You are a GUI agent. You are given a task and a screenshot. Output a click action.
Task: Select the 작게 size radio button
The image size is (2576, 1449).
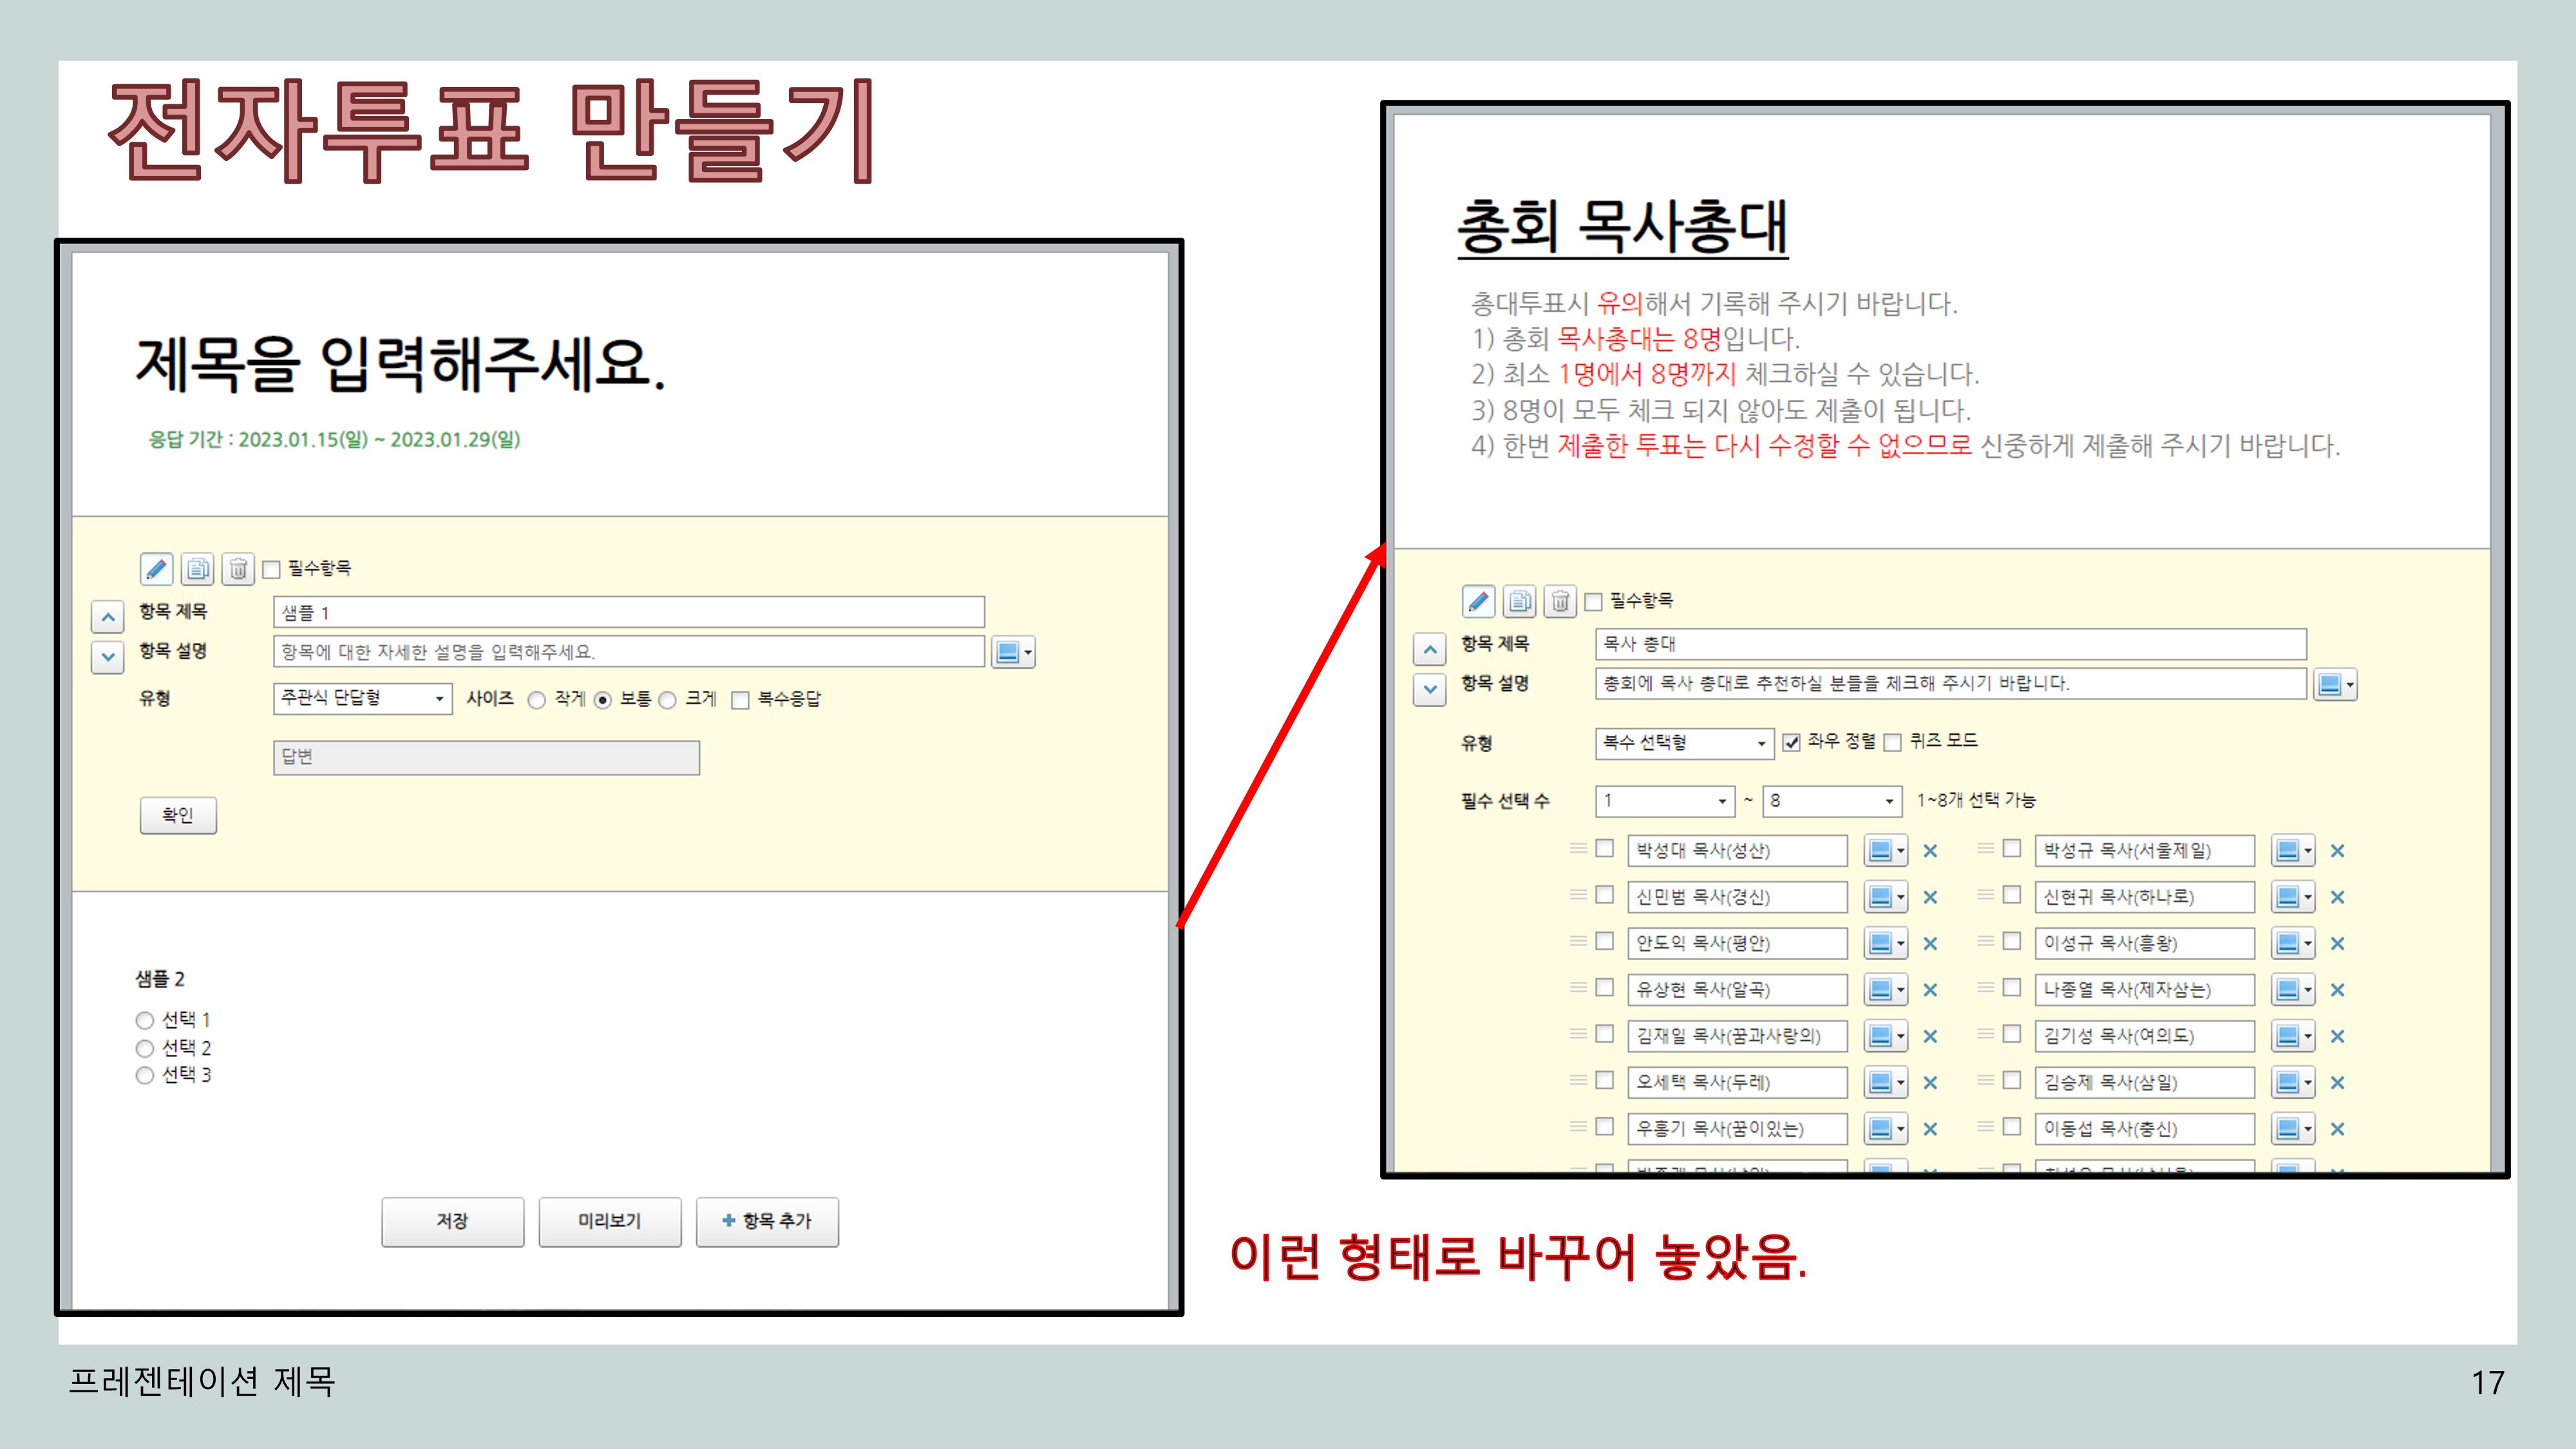[537, 700]
